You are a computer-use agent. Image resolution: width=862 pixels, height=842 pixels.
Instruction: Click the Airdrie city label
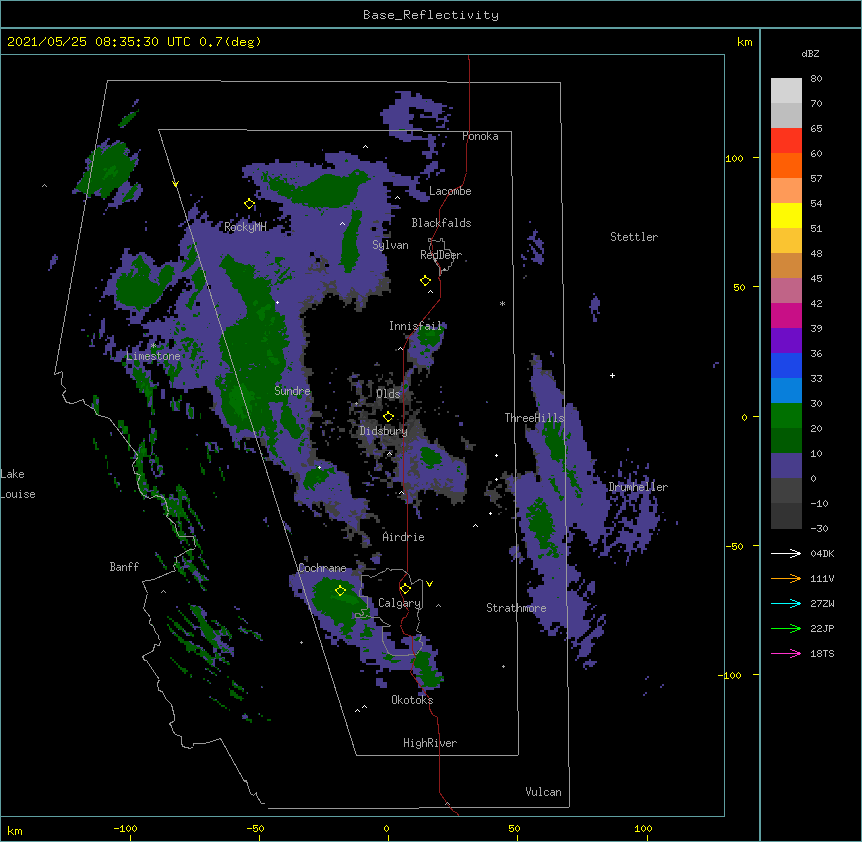(x=404, y=537)
